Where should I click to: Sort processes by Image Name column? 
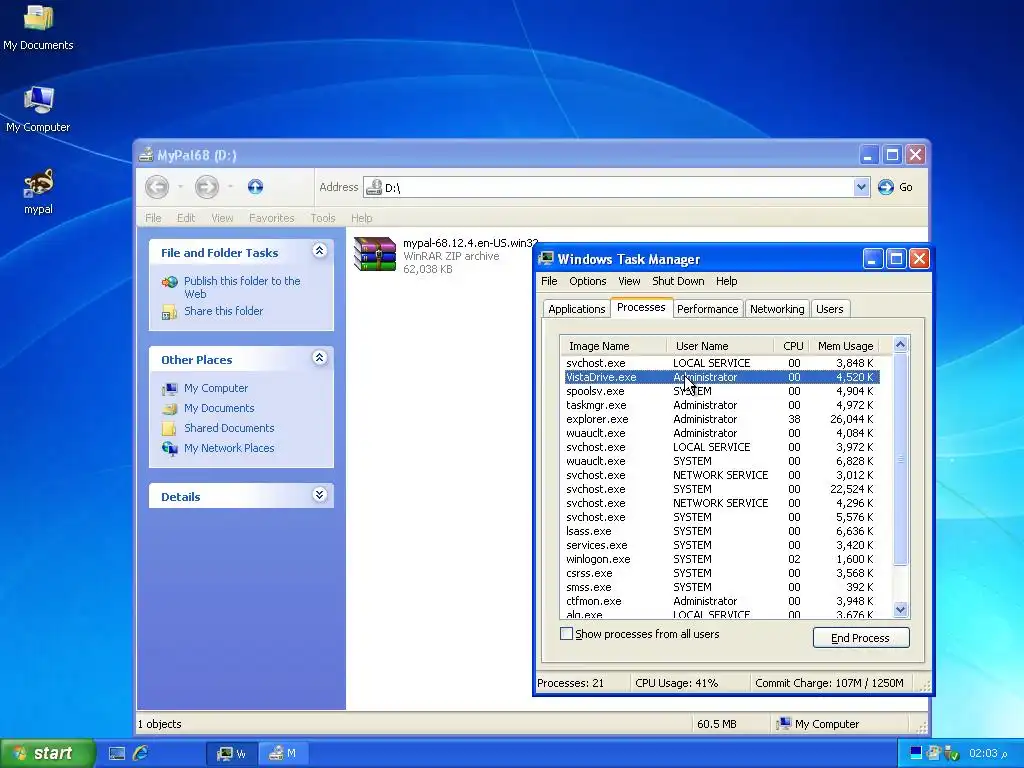(613, 346)
